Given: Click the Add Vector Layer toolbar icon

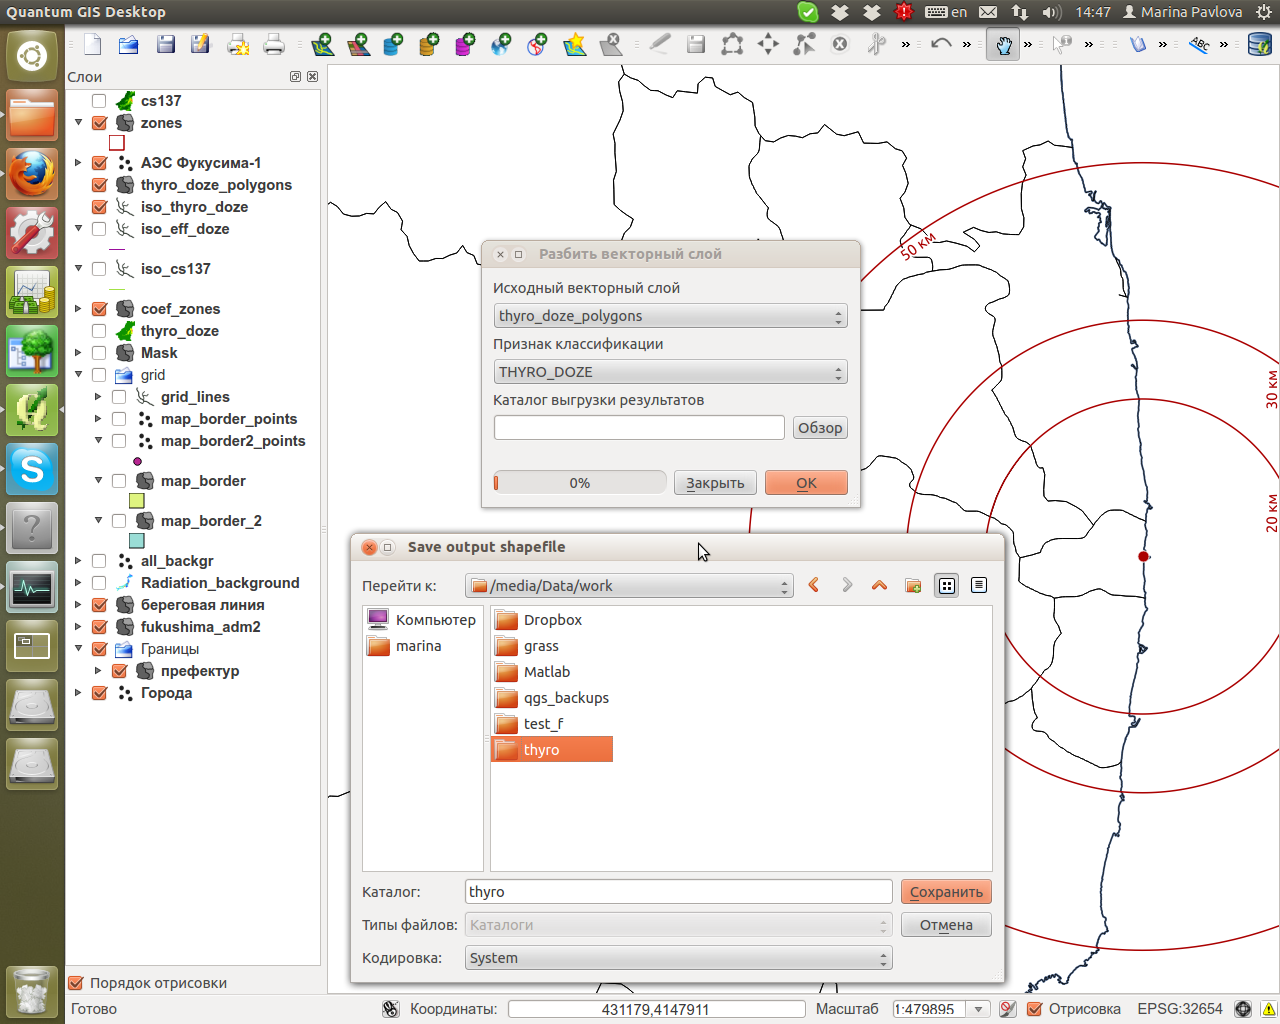Looking at the screenshot, I should (x=322, y=44).
